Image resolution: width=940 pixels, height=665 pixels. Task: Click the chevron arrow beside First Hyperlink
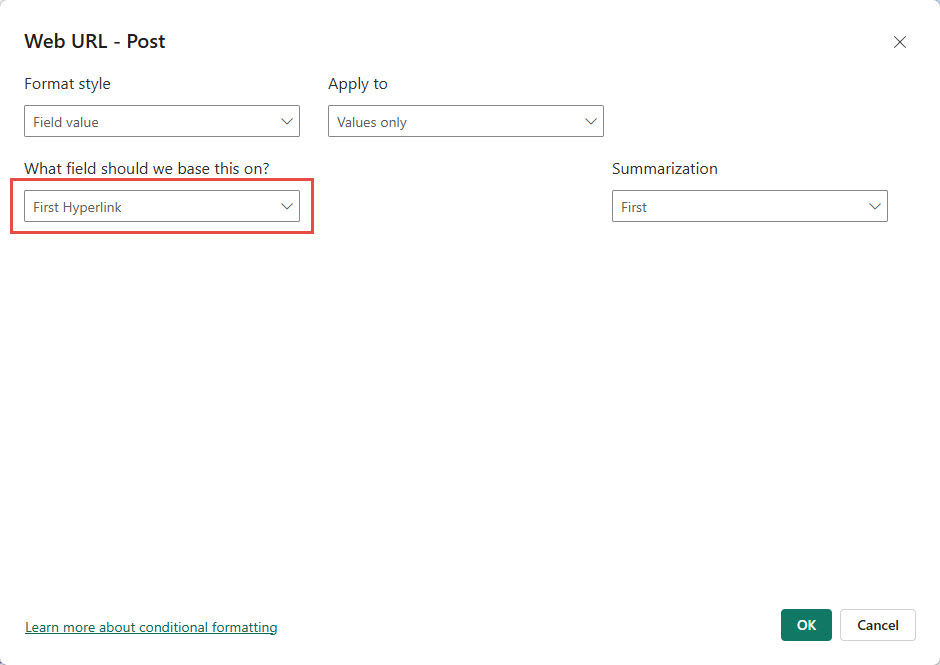pyautogui.click(x=287, y=207)
